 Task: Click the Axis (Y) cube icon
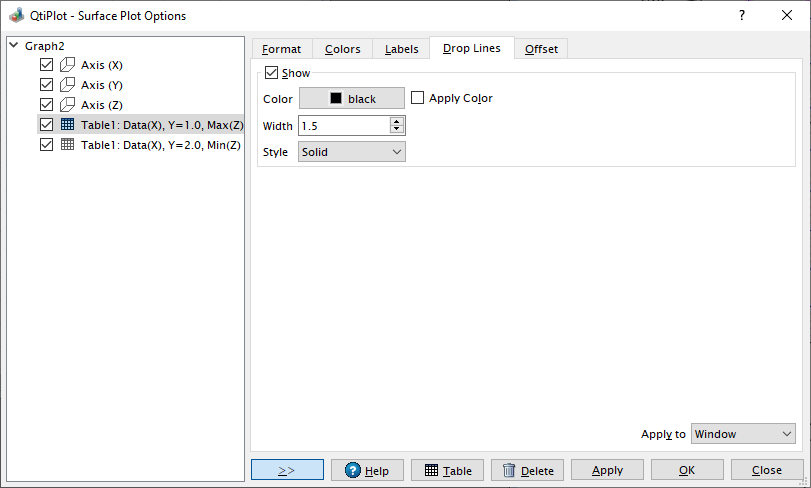tap(68, 85)
